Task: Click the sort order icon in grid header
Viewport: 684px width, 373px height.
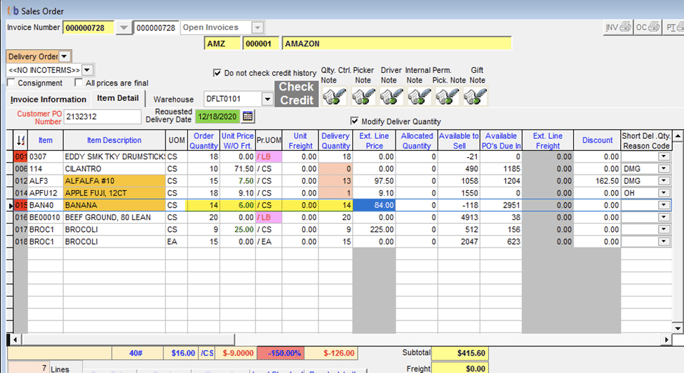Action: click(x=21, y=140)
